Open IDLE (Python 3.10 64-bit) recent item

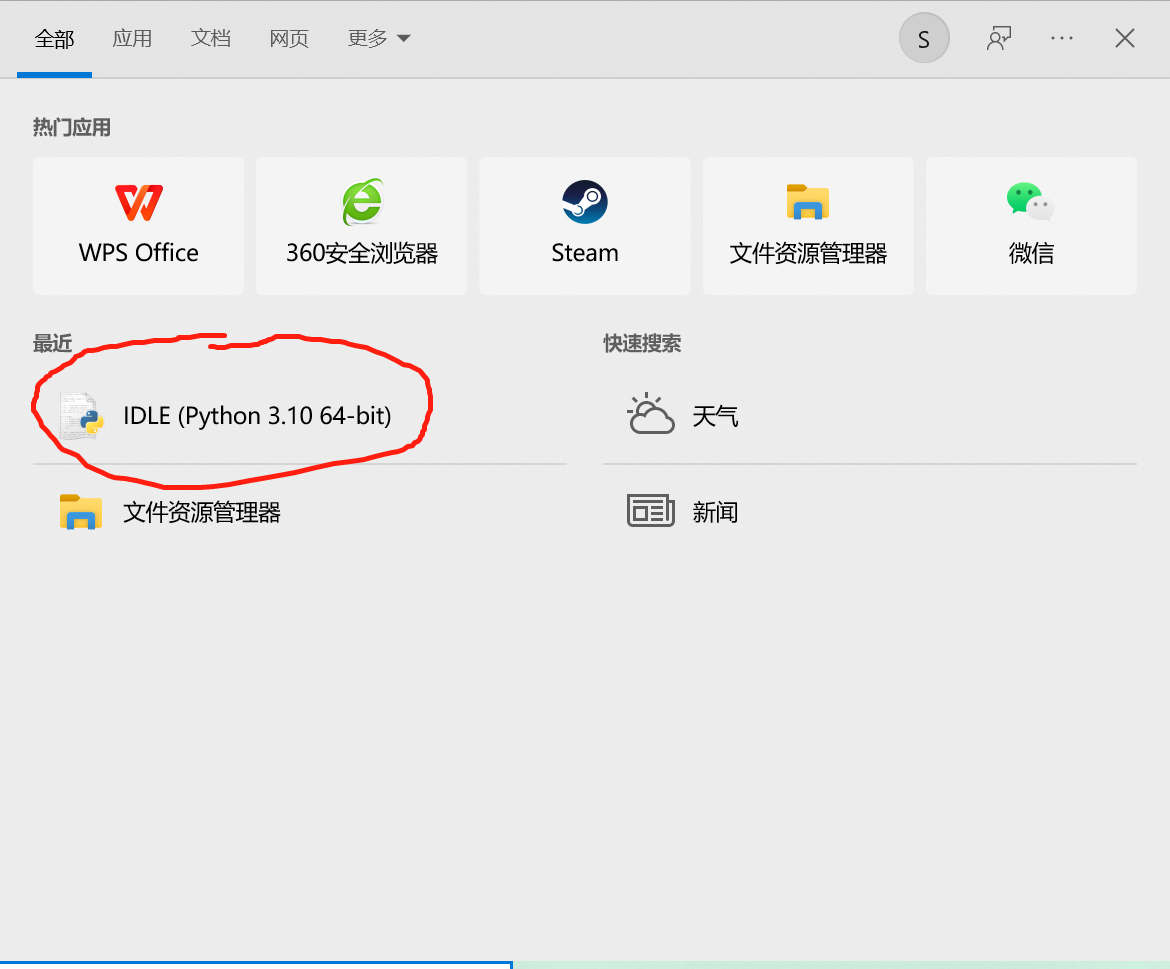[300, 415]
